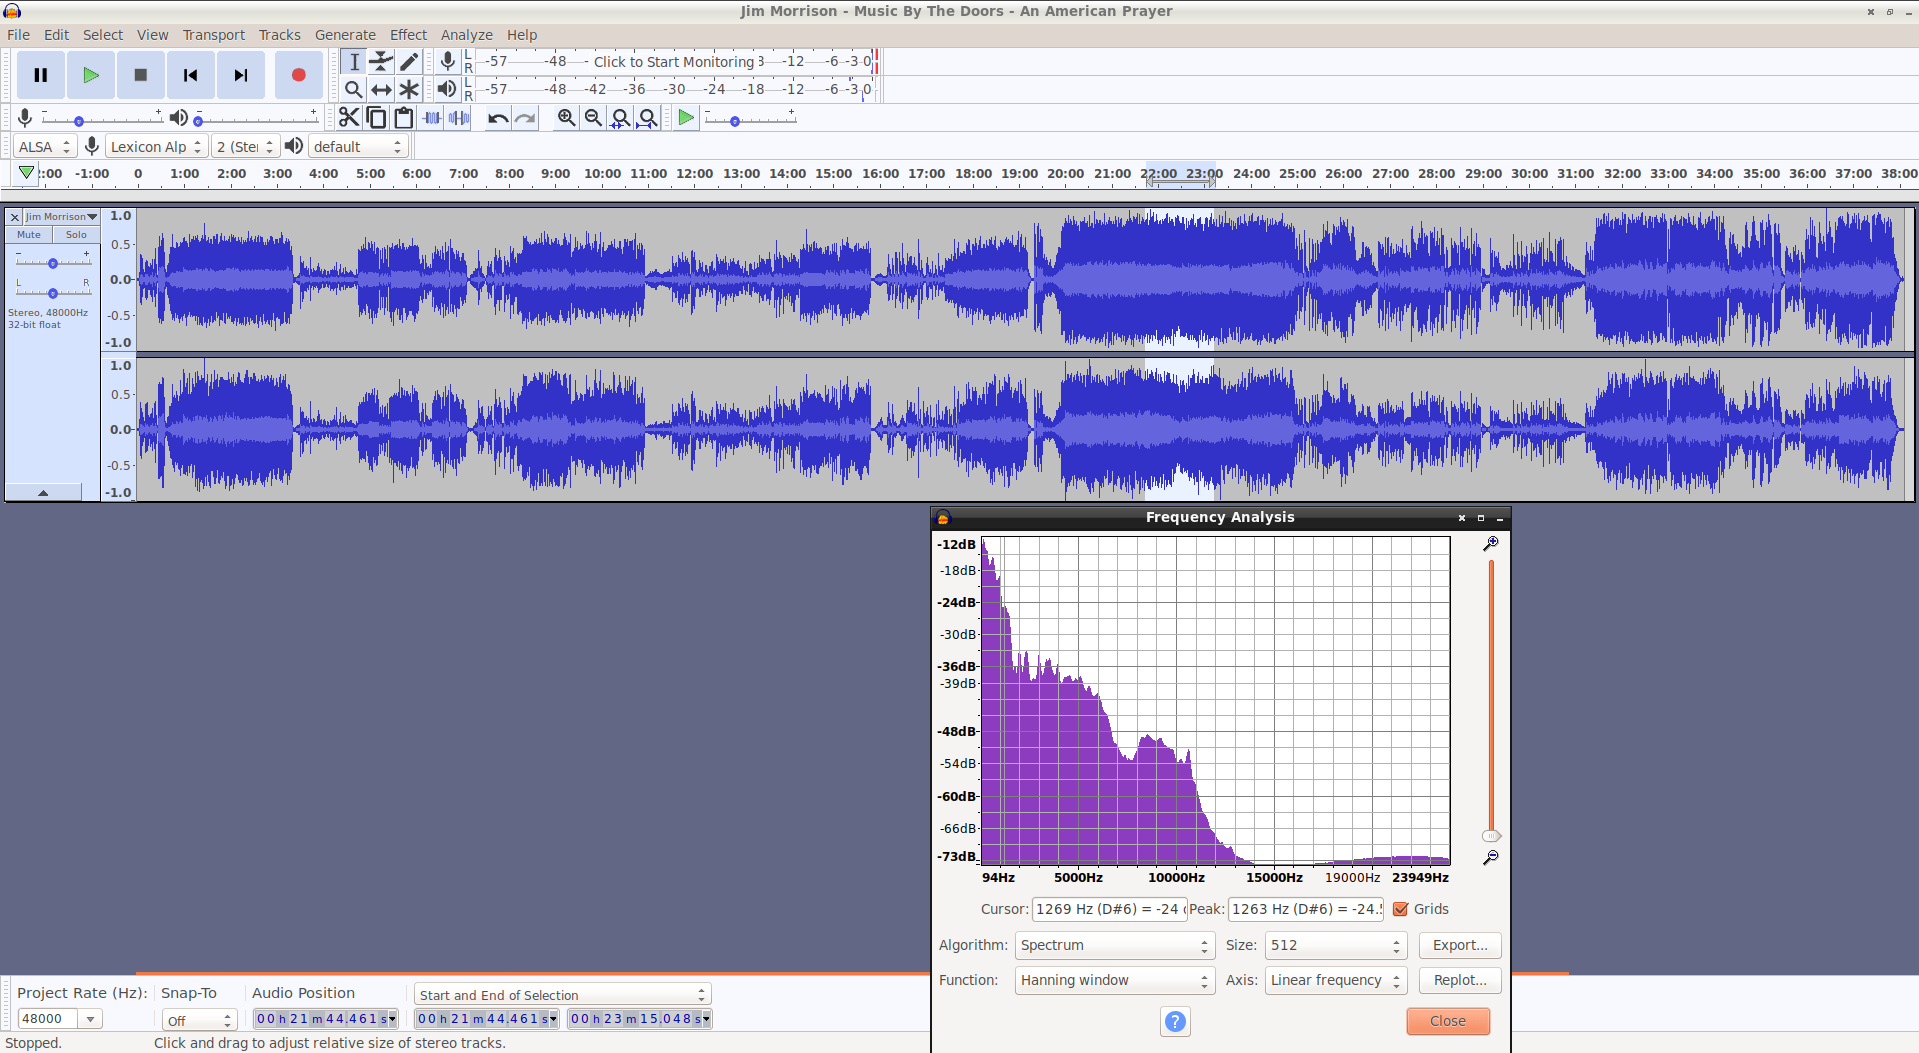Screen dimensions: 1919x1053
Task: Select the Draw pencil tool
Action: (409, 62)
